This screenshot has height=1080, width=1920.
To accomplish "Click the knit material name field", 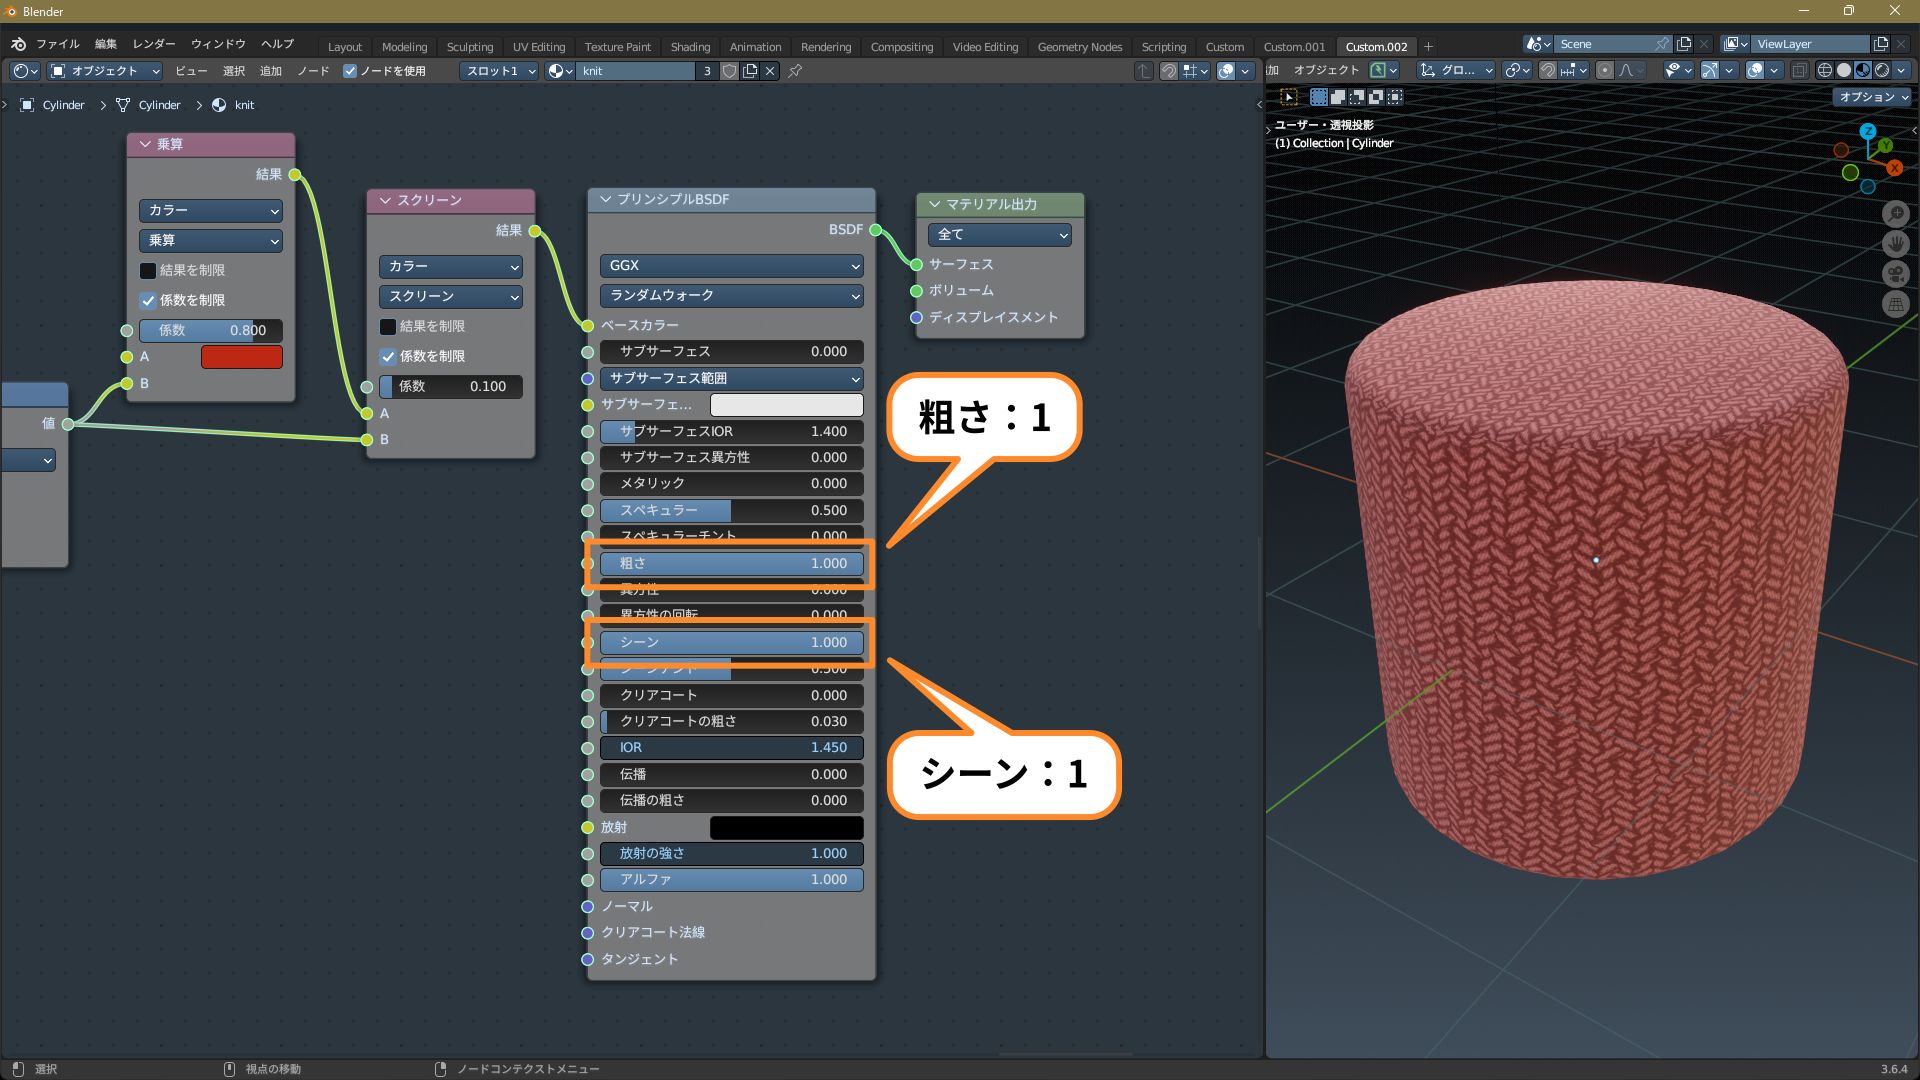I will [635, 71].
